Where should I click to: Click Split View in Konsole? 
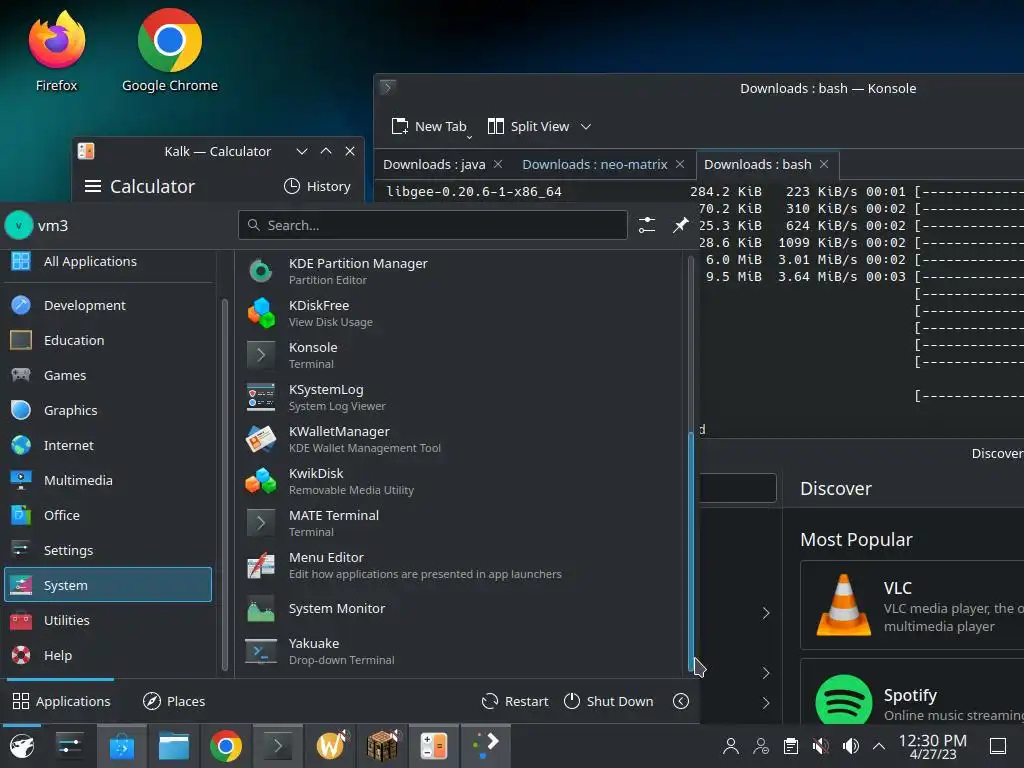528,127
